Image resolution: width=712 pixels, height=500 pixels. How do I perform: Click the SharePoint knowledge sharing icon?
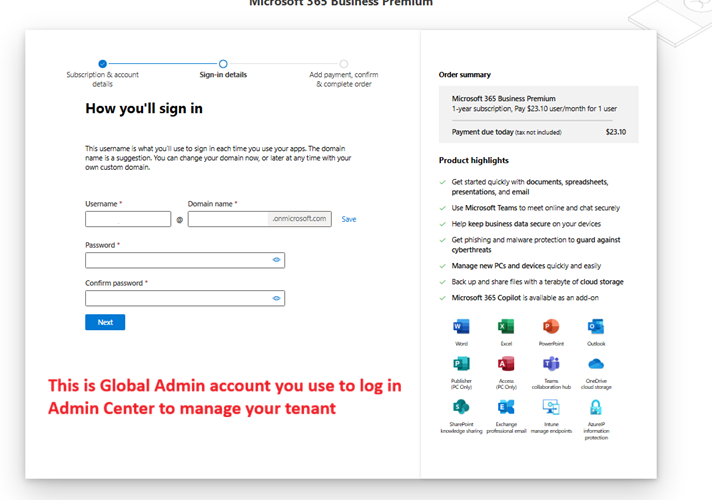click(x=461, y=407)
